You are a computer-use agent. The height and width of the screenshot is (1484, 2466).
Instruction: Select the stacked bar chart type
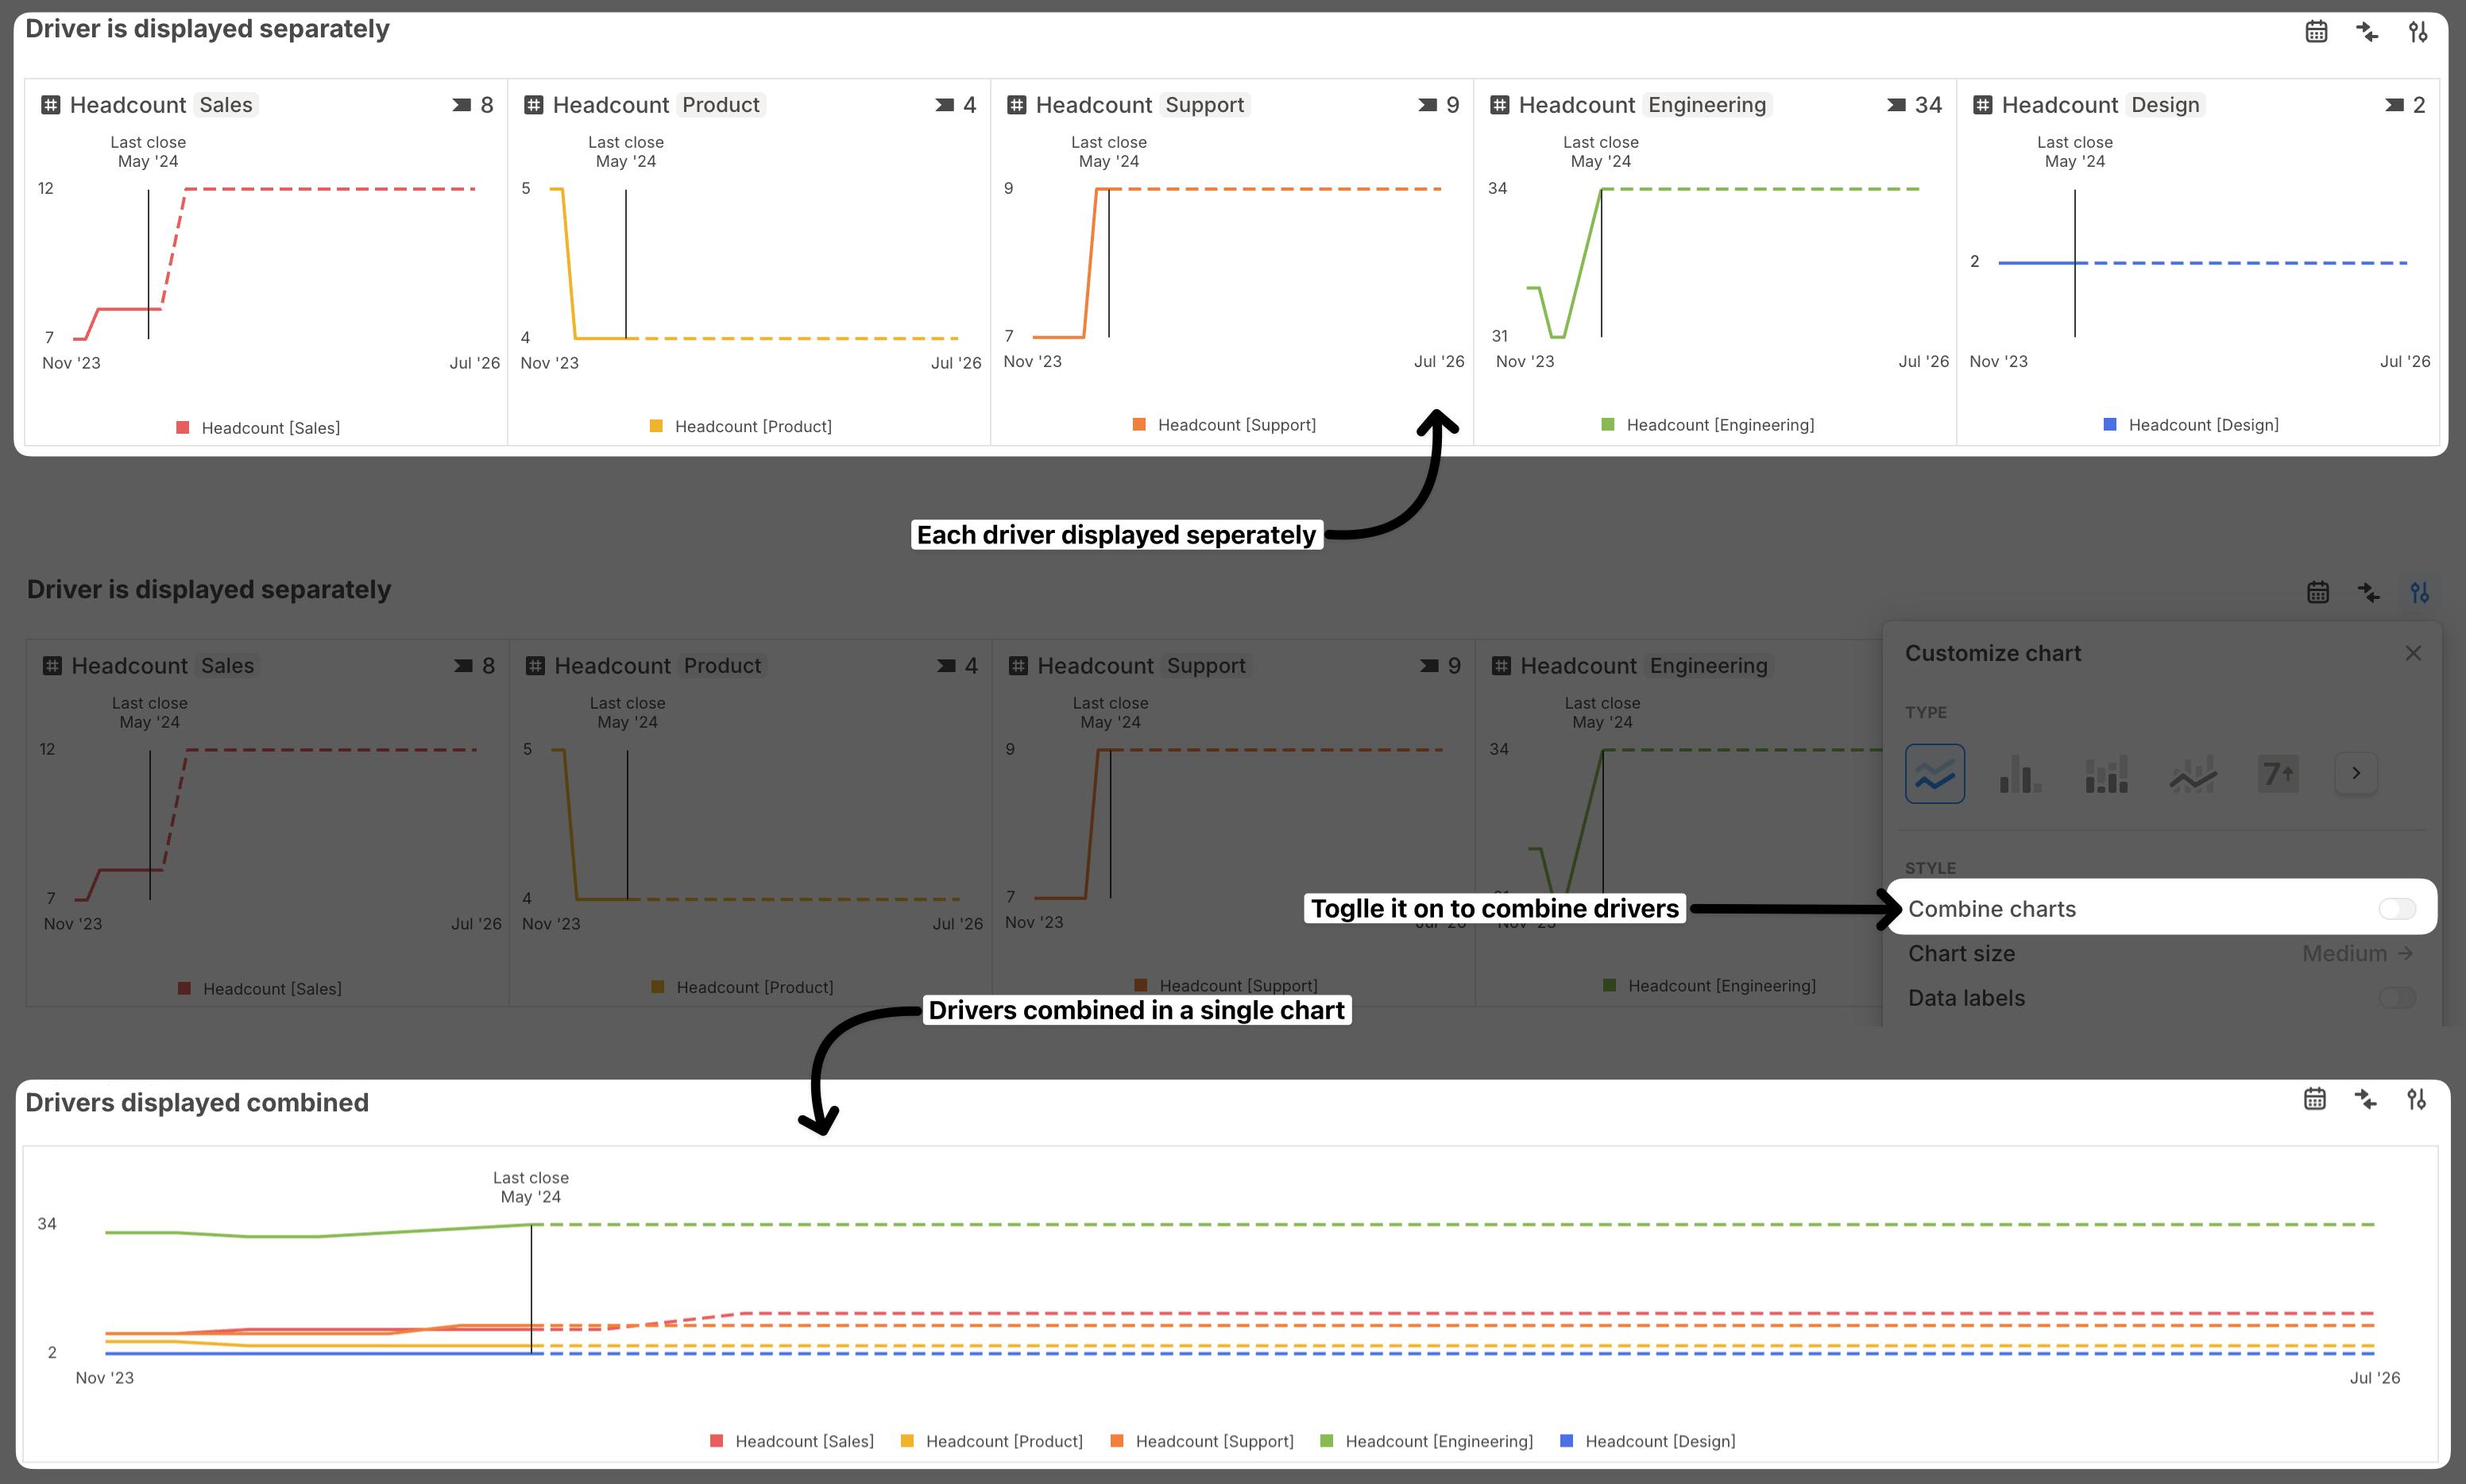click(x=2105, y=773)
